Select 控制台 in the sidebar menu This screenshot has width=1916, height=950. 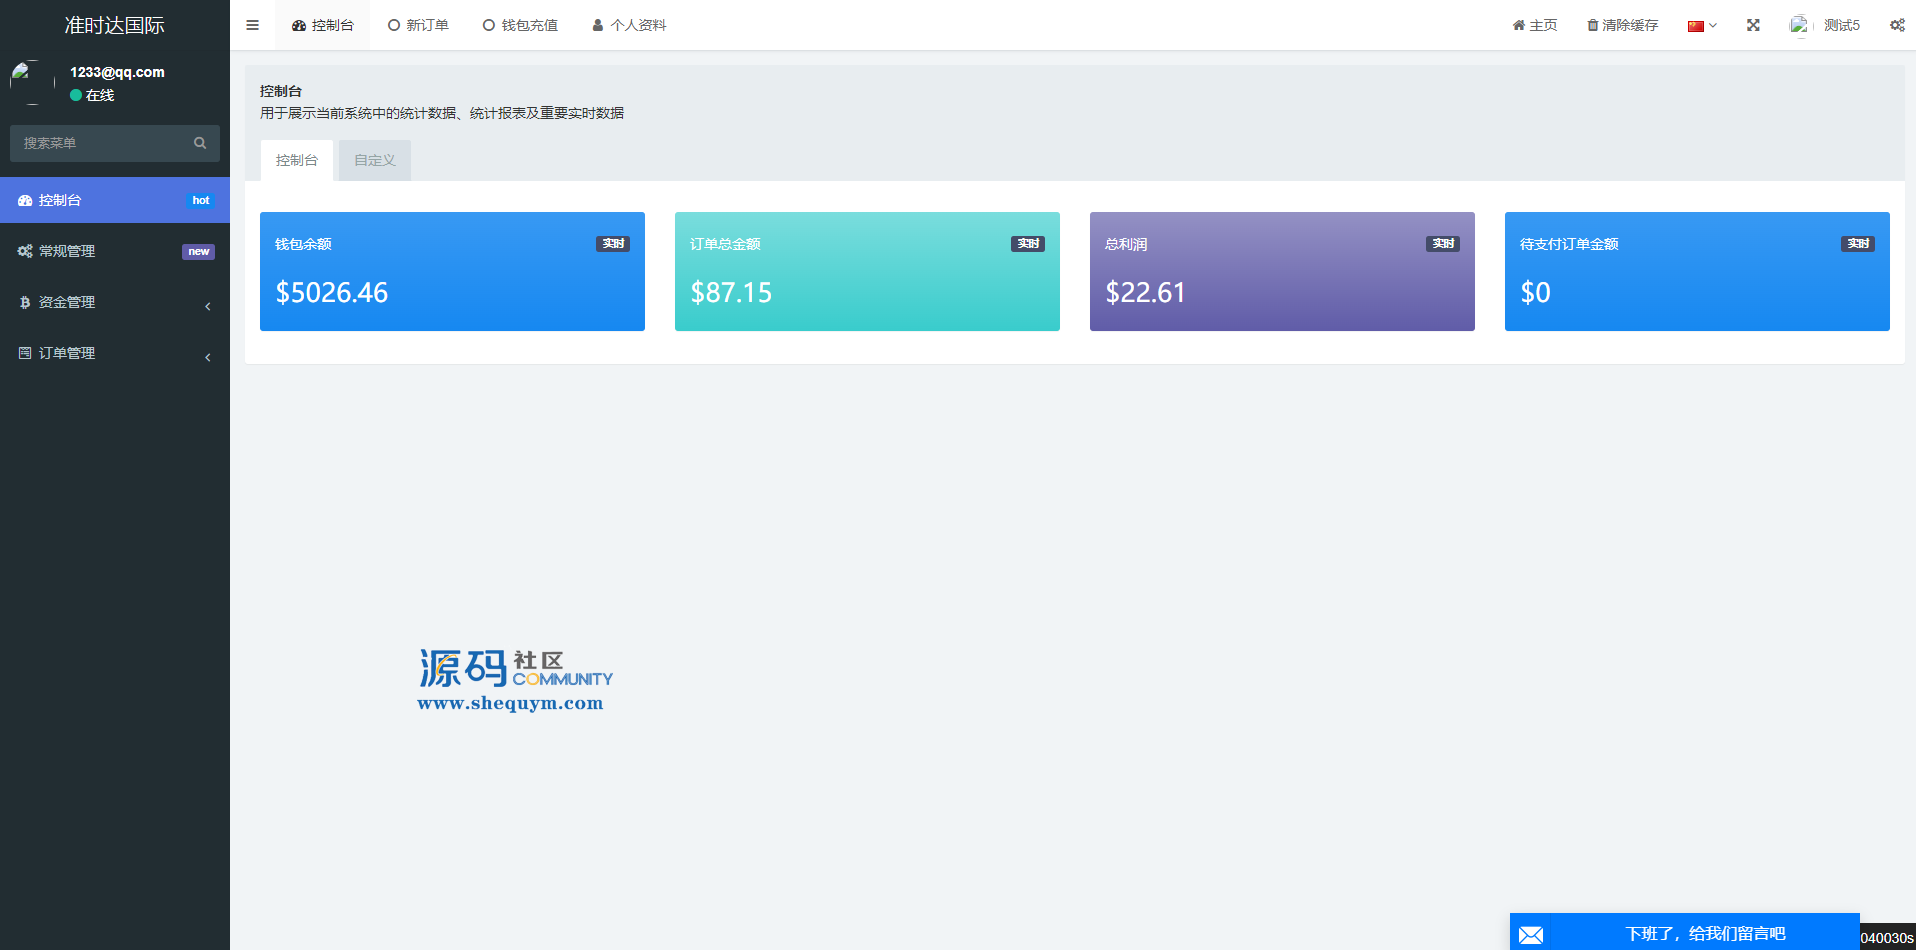click(115, 200)
